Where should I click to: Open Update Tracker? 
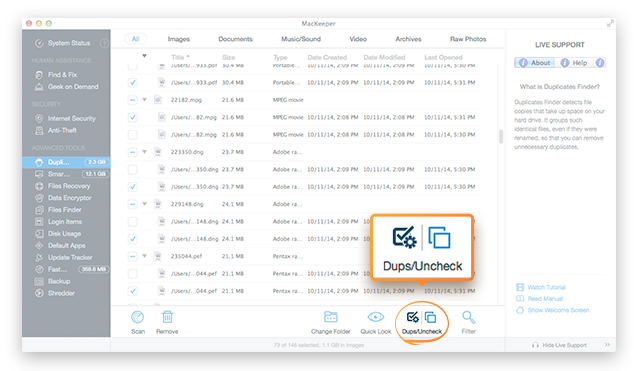64,257
